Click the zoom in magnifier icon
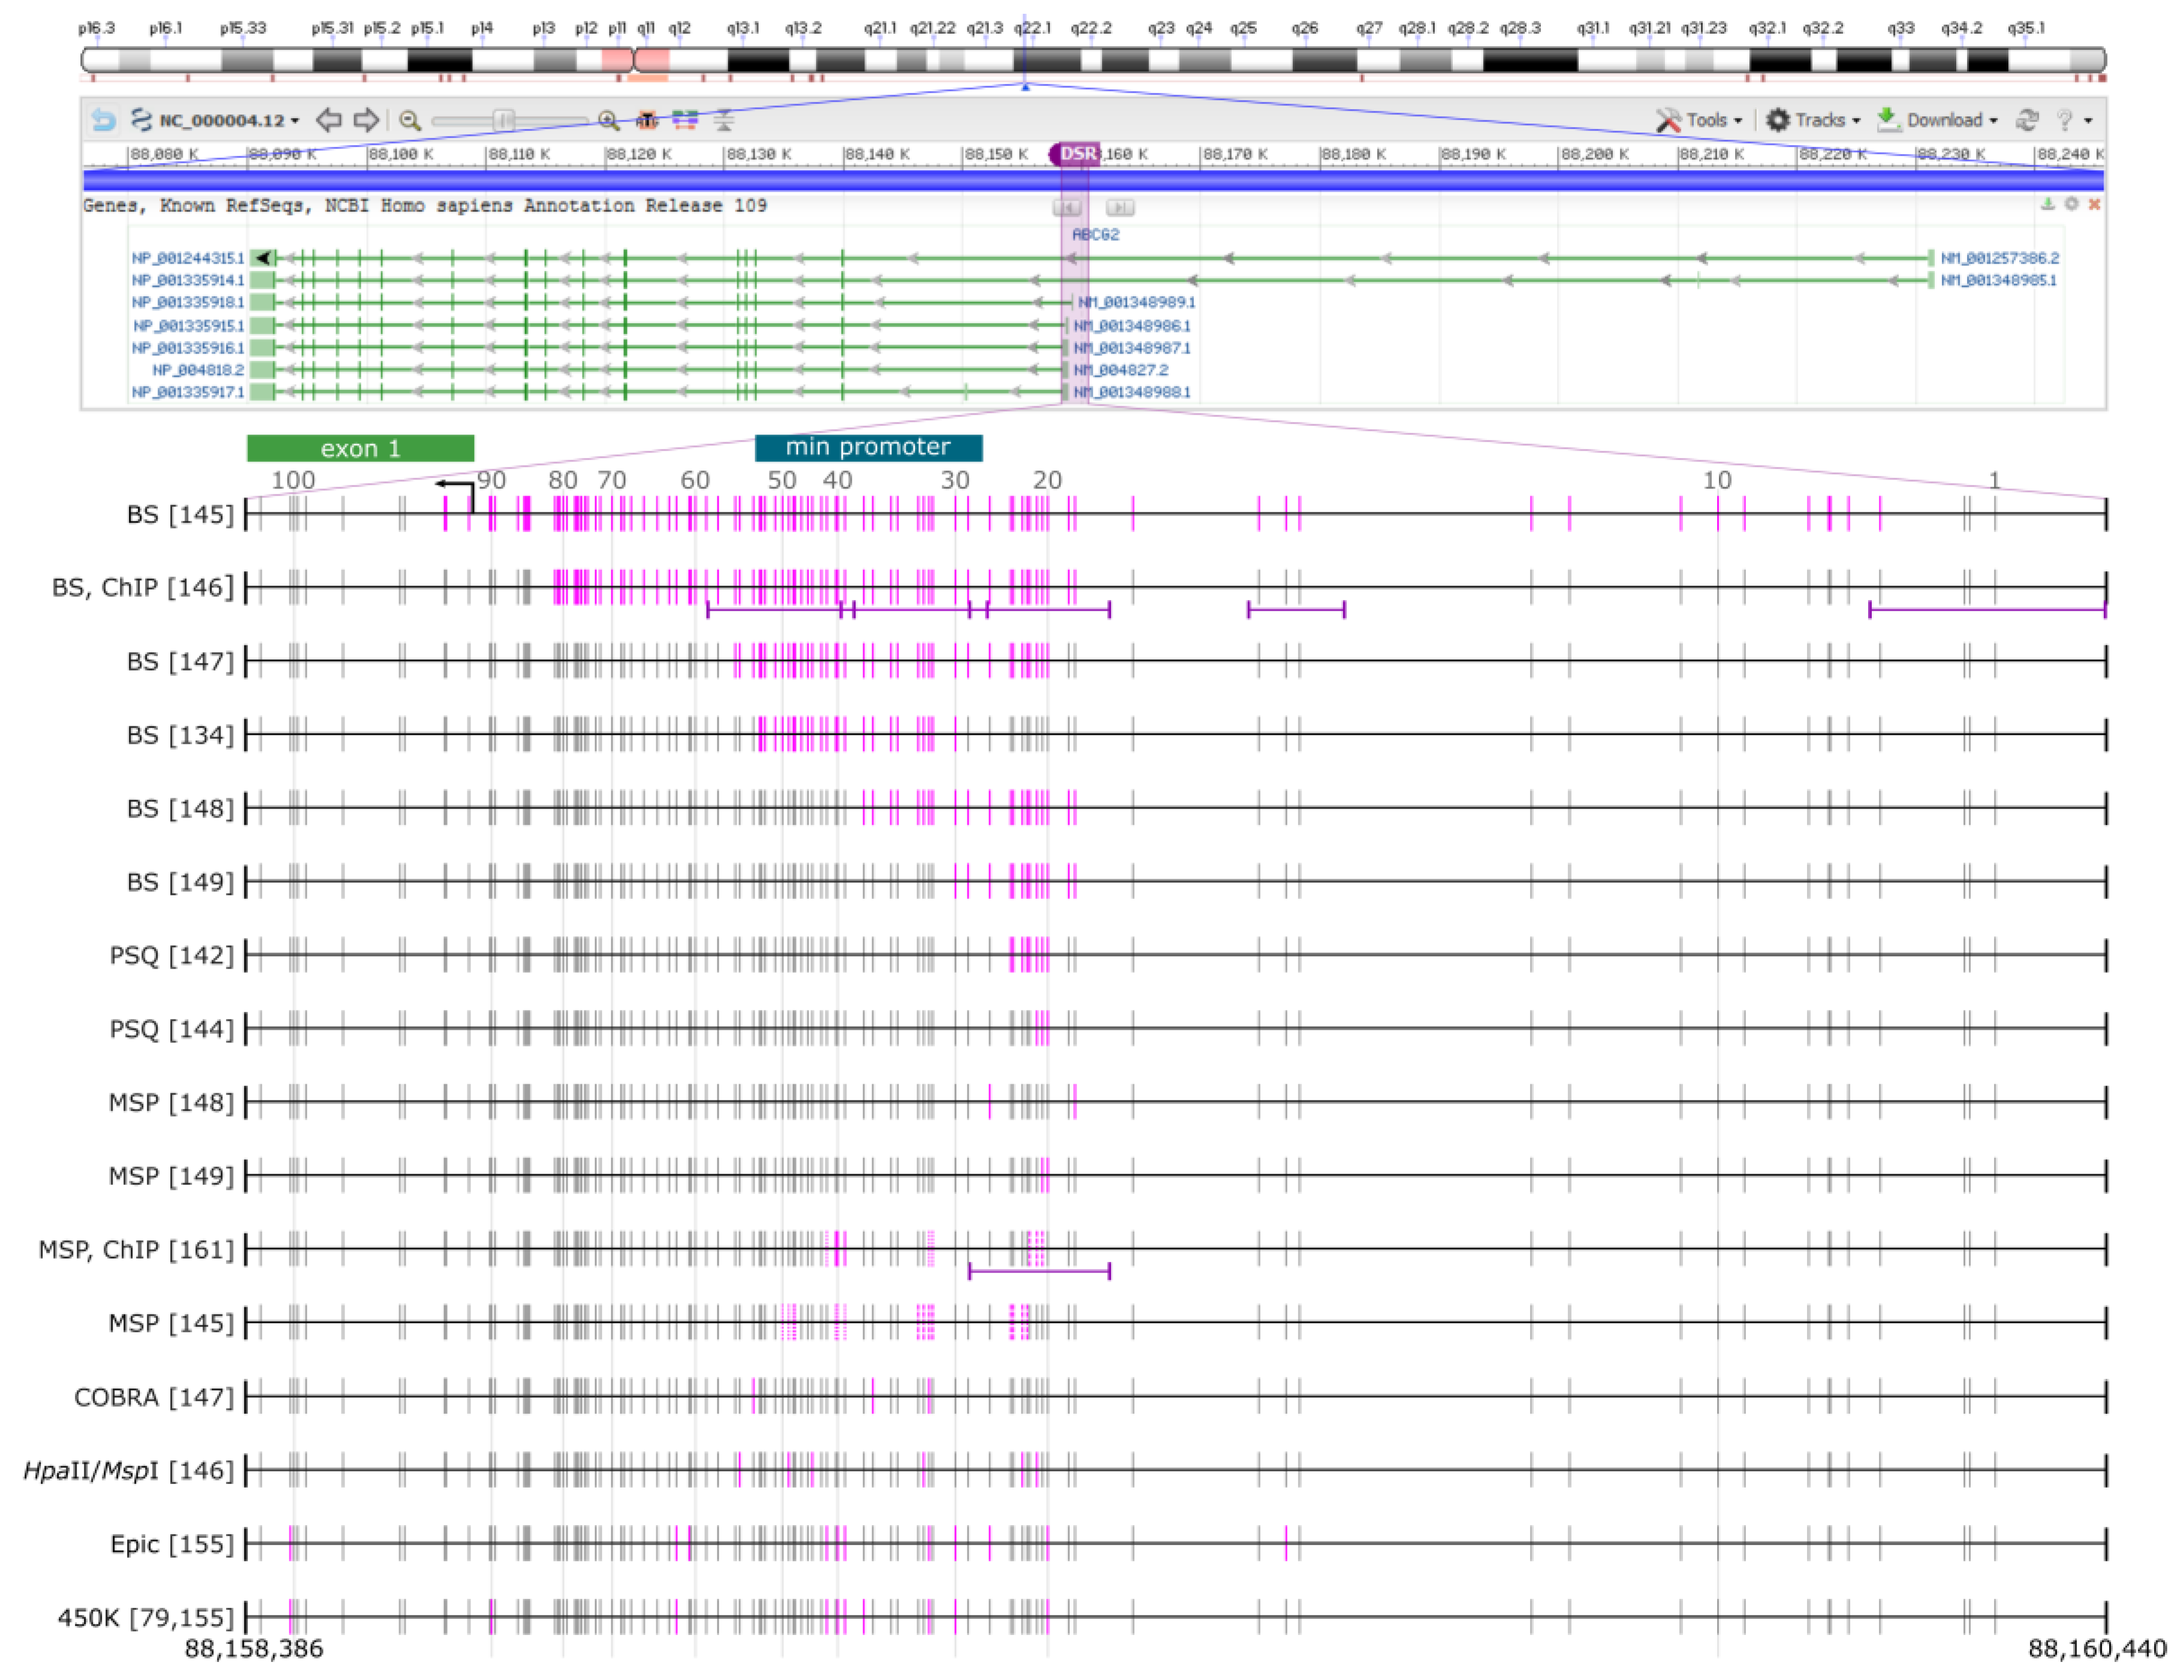 pos(607,121)
